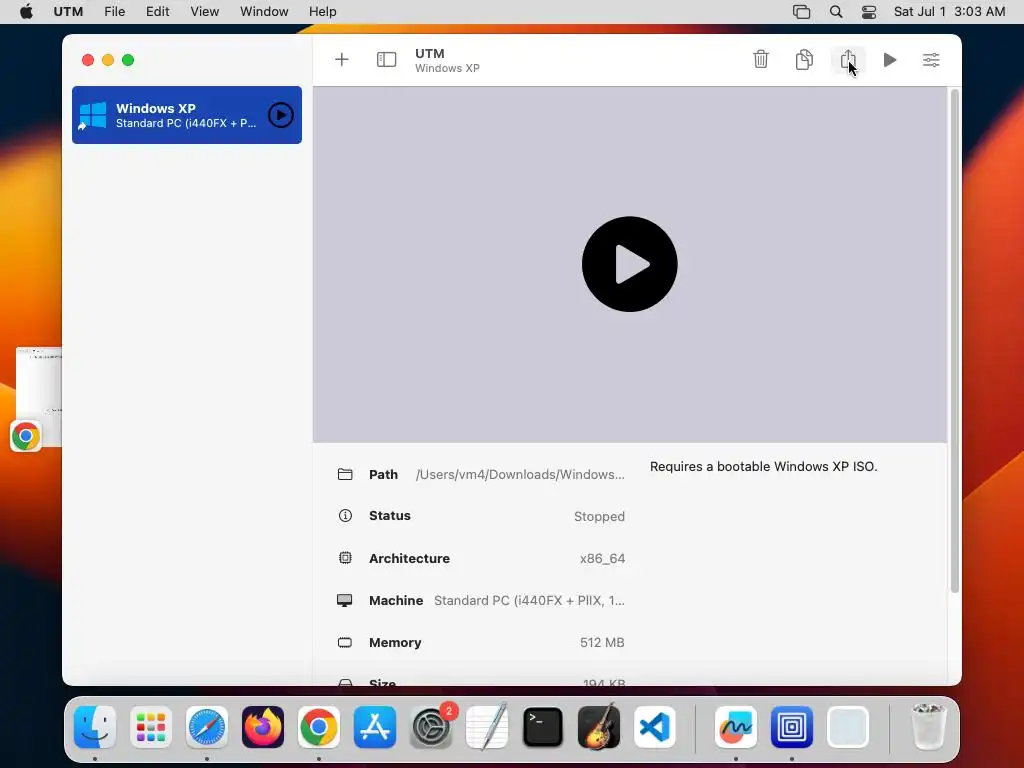1024x768 pixels.
Task: Launch Google Chrome from the Dock
Action: [319, 727]
